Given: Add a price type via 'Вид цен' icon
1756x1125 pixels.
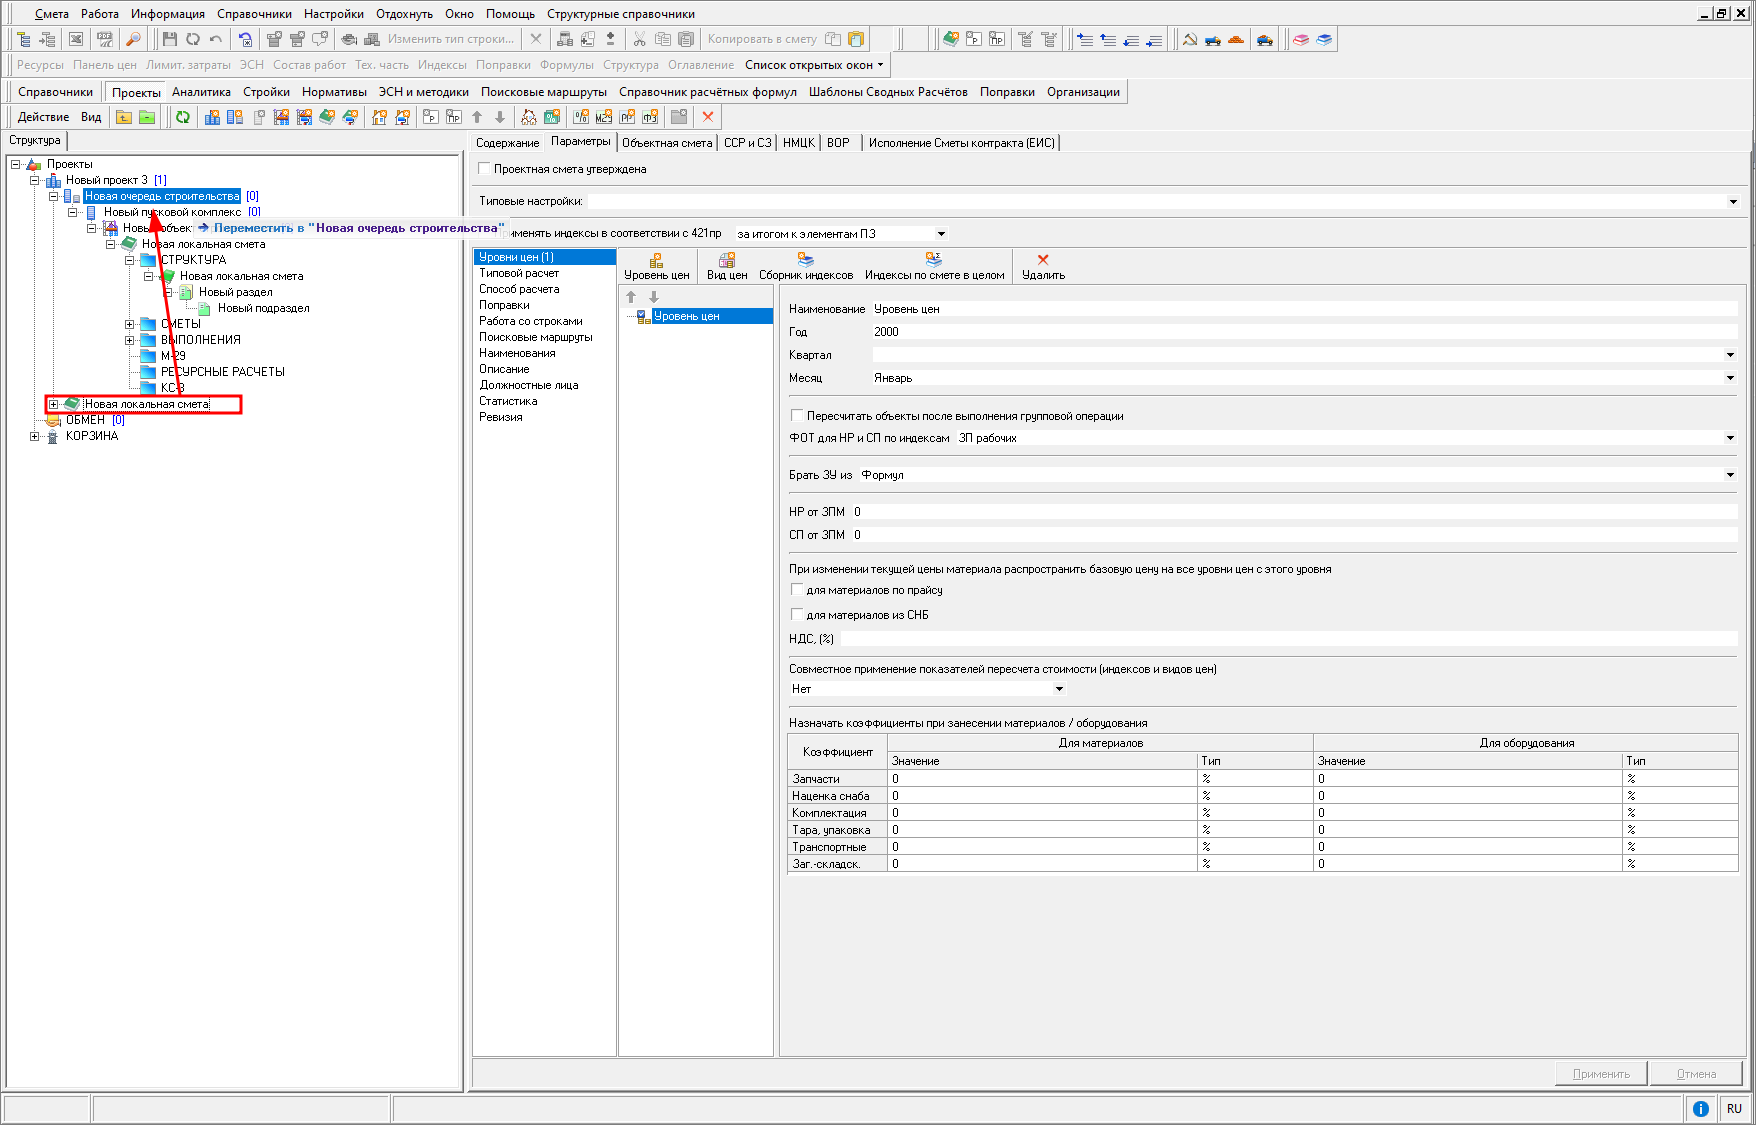Looking at the screenshot, I should pyautogui.click(x=727, y=266).
